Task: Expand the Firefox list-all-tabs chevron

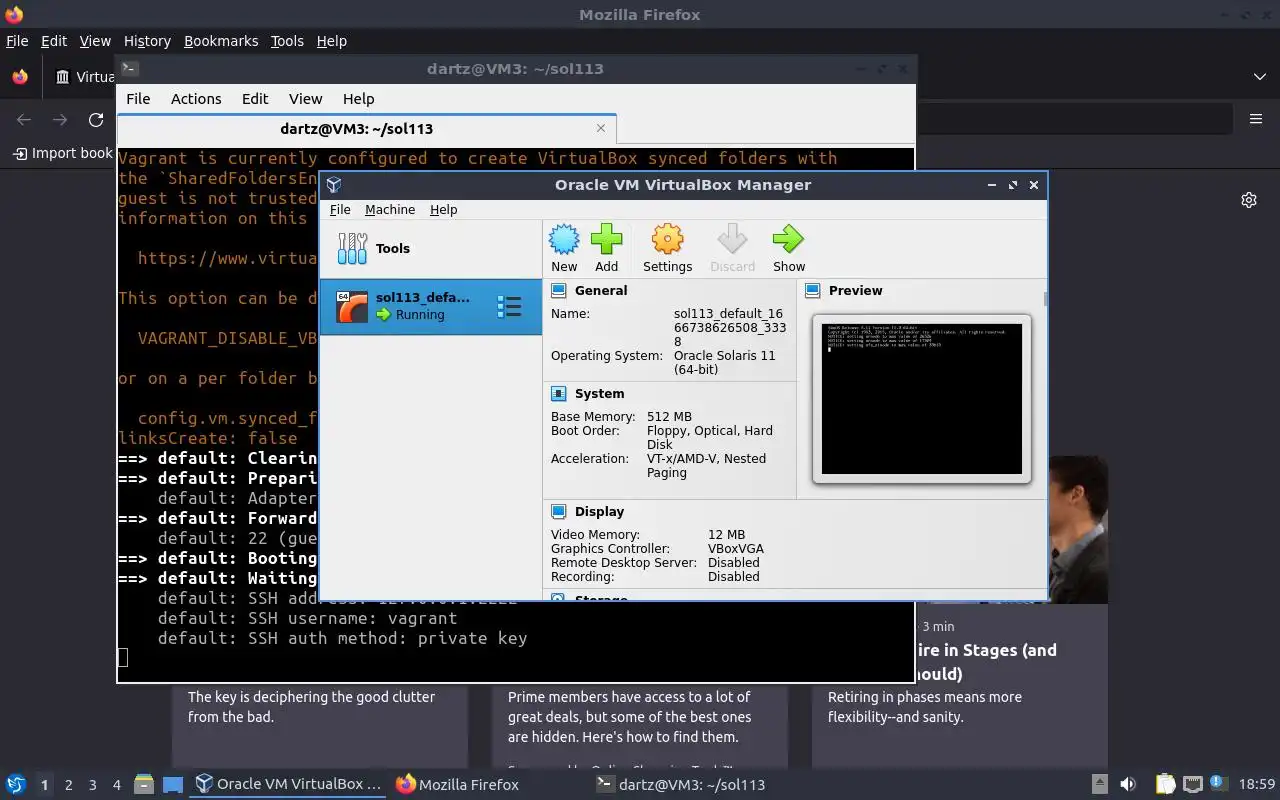Action: tap(1260, 77)
